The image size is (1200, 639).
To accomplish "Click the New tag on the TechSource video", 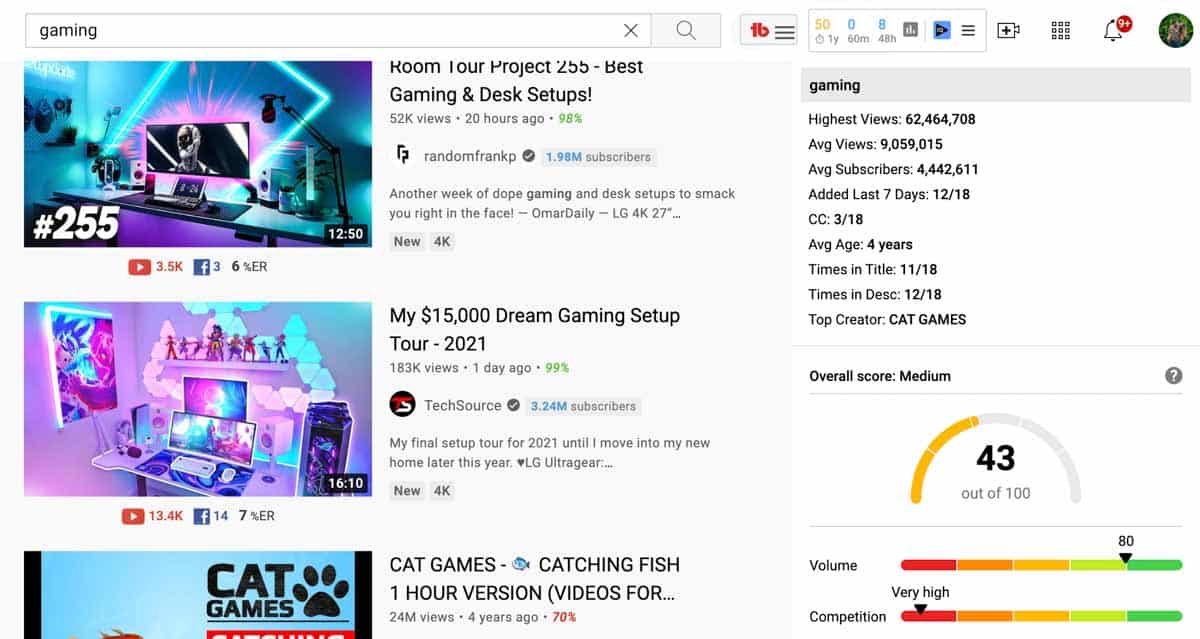I will (x=406, y=490).
